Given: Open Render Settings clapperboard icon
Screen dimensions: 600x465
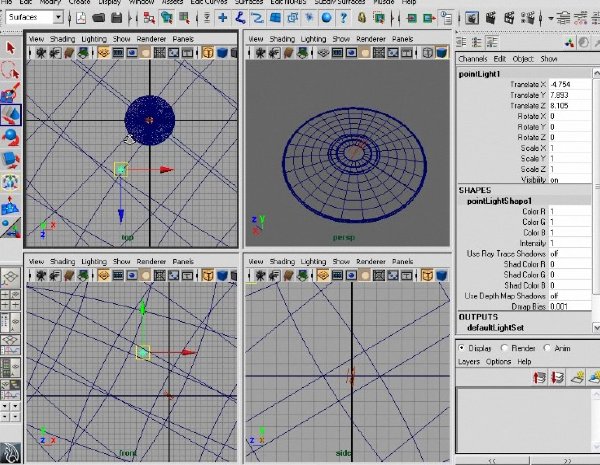Looking at the screenshot, I should pos(528,18).
